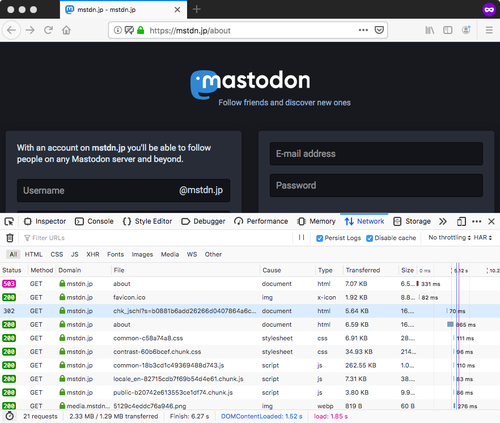The width and height of the screenshot is (500, 423).
Task: Open a new tab with the plus button
Action: pyautogui.click(x=197, y=9)
